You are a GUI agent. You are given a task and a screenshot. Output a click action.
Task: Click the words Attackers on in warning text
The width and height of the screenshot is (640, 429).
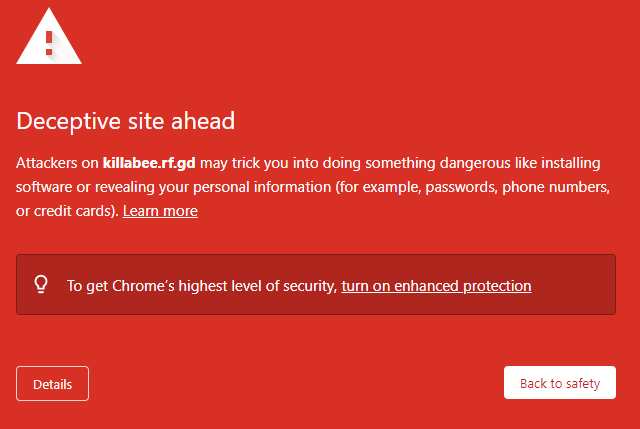pos(57,163)
